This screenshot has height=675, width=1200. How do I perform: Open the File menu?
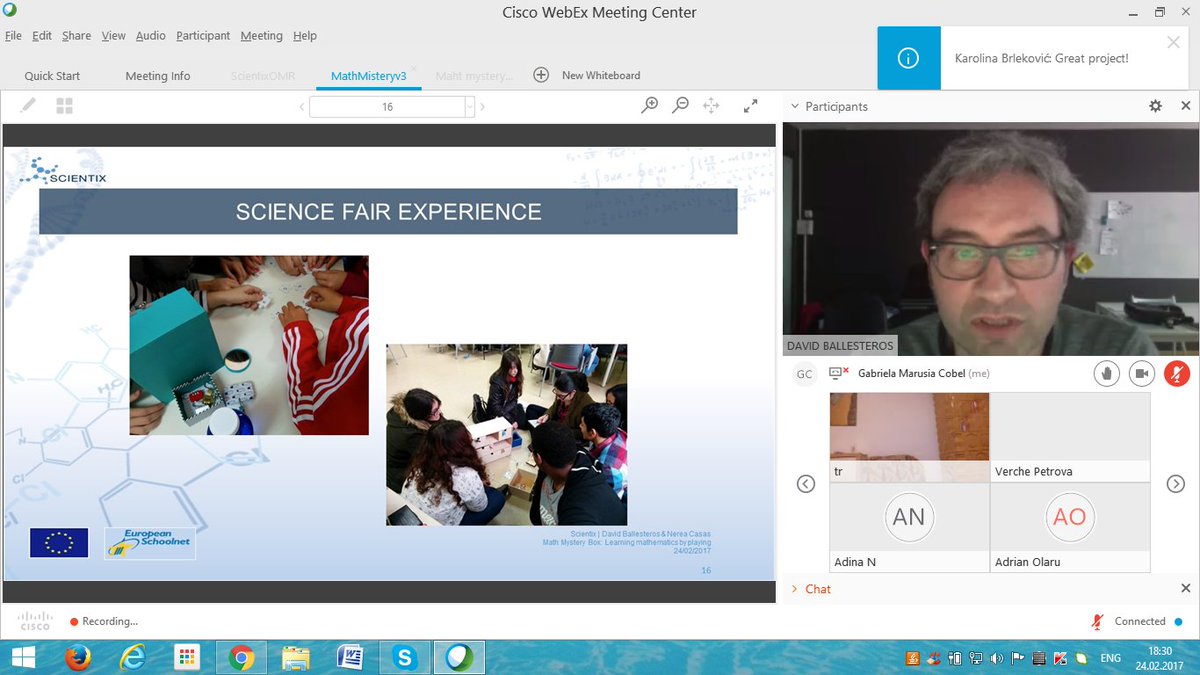(x=13, y=35)
